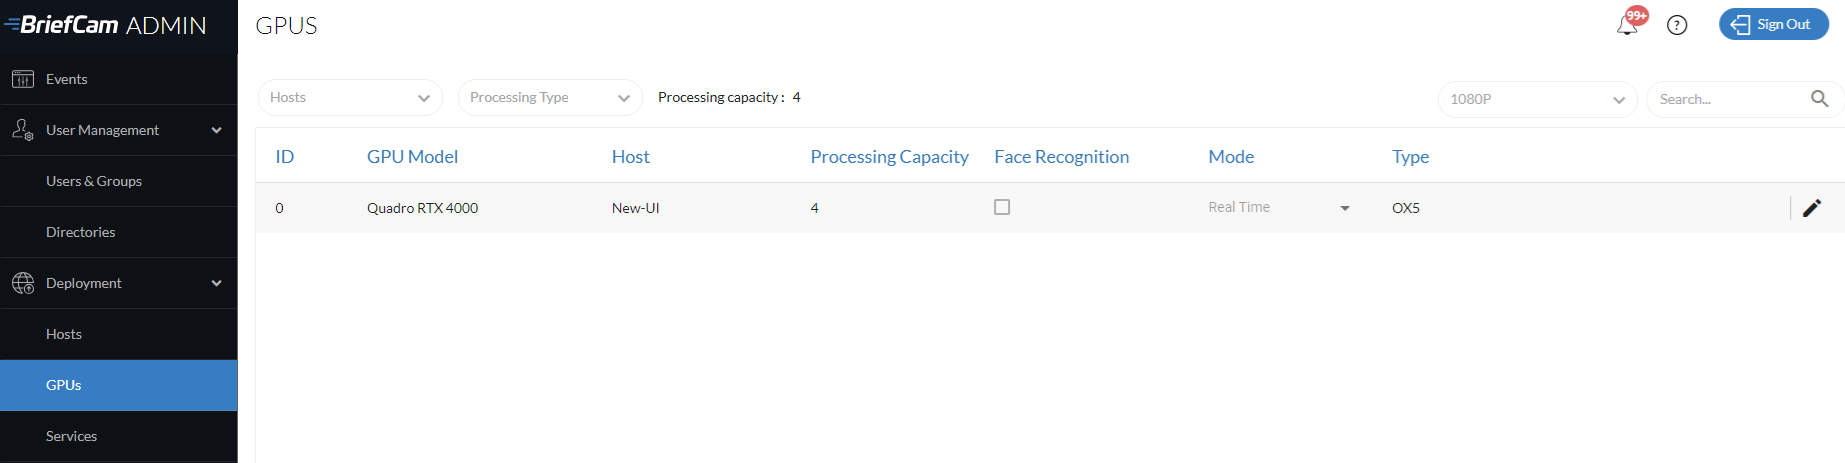Enable Face Recognition checkbox for Quadro RTX 4000

[x=1002, y=207]
